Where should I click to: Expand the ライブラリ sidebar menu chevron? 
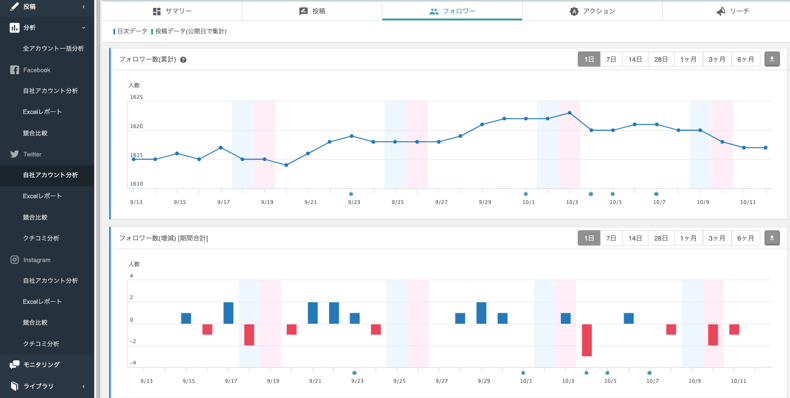coord(84,386)
